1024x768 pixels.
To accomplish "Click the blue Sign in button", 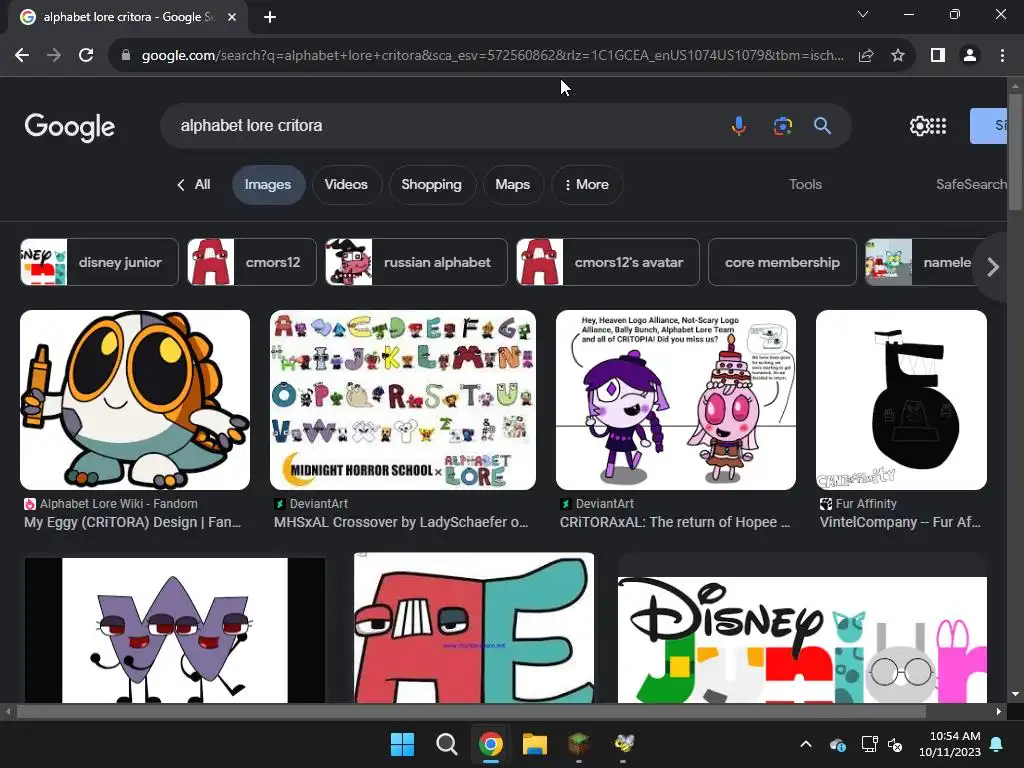I will pyautogui.click(x=989, y=126).
